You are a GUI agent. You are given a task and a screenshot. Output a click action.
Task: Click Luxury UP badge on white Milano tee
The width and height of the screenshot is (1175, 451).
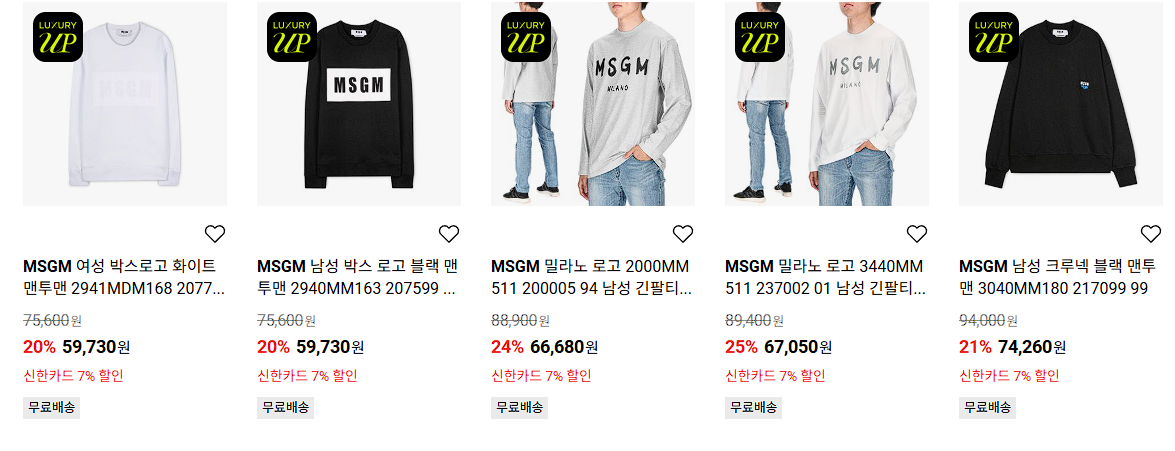tap(759, 37)
